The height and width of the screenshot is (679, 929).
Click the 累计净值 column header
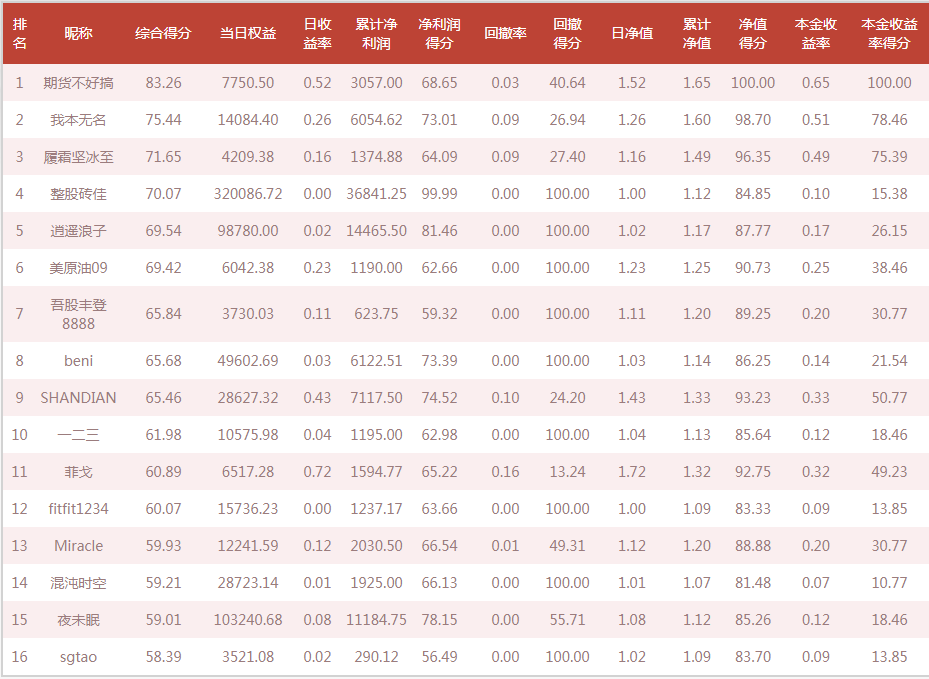coord(696,33)
